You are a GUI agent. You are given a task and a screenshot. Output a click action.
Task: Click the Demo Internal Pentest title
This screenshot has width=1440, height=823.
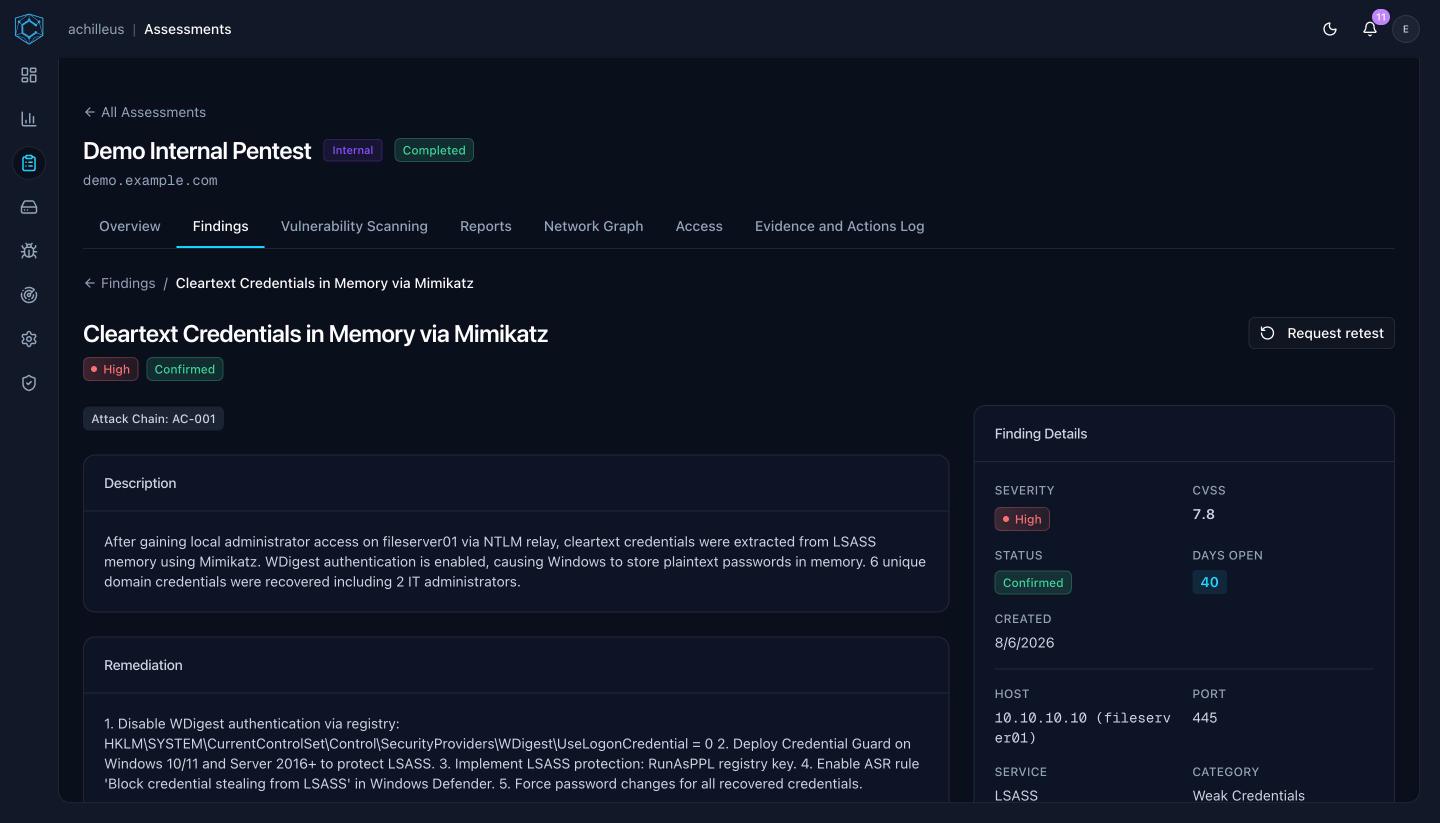pyautogui.click(x=197, y=150)
